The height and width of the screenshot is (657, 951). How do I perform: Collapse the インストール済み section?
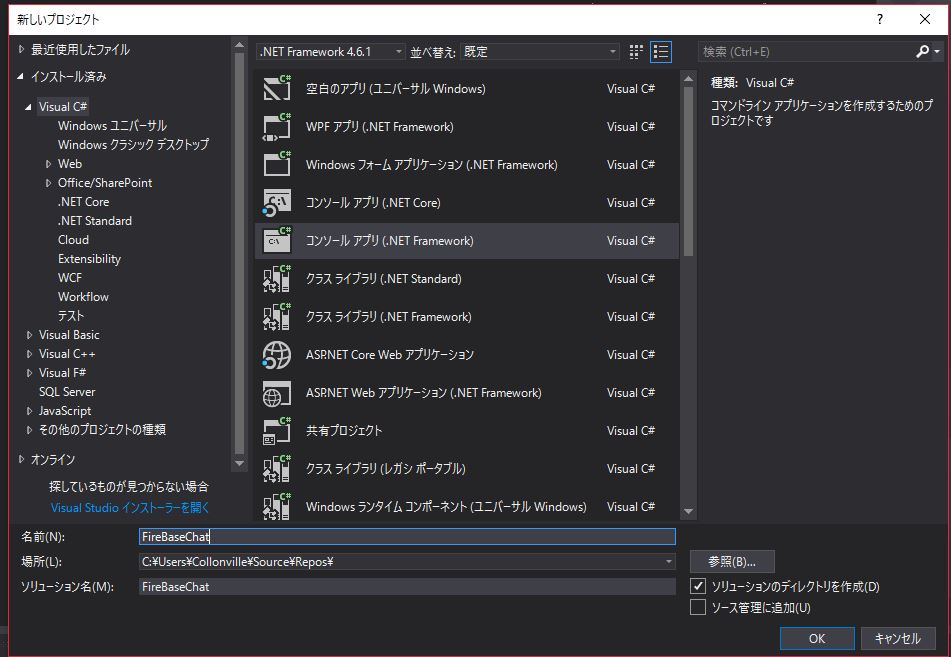pyautogui.click(x=21, y=76)
